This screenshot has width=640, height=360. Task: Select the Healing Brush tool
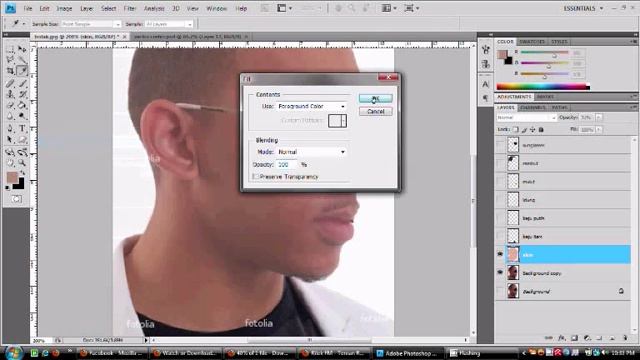click(10, 84)
